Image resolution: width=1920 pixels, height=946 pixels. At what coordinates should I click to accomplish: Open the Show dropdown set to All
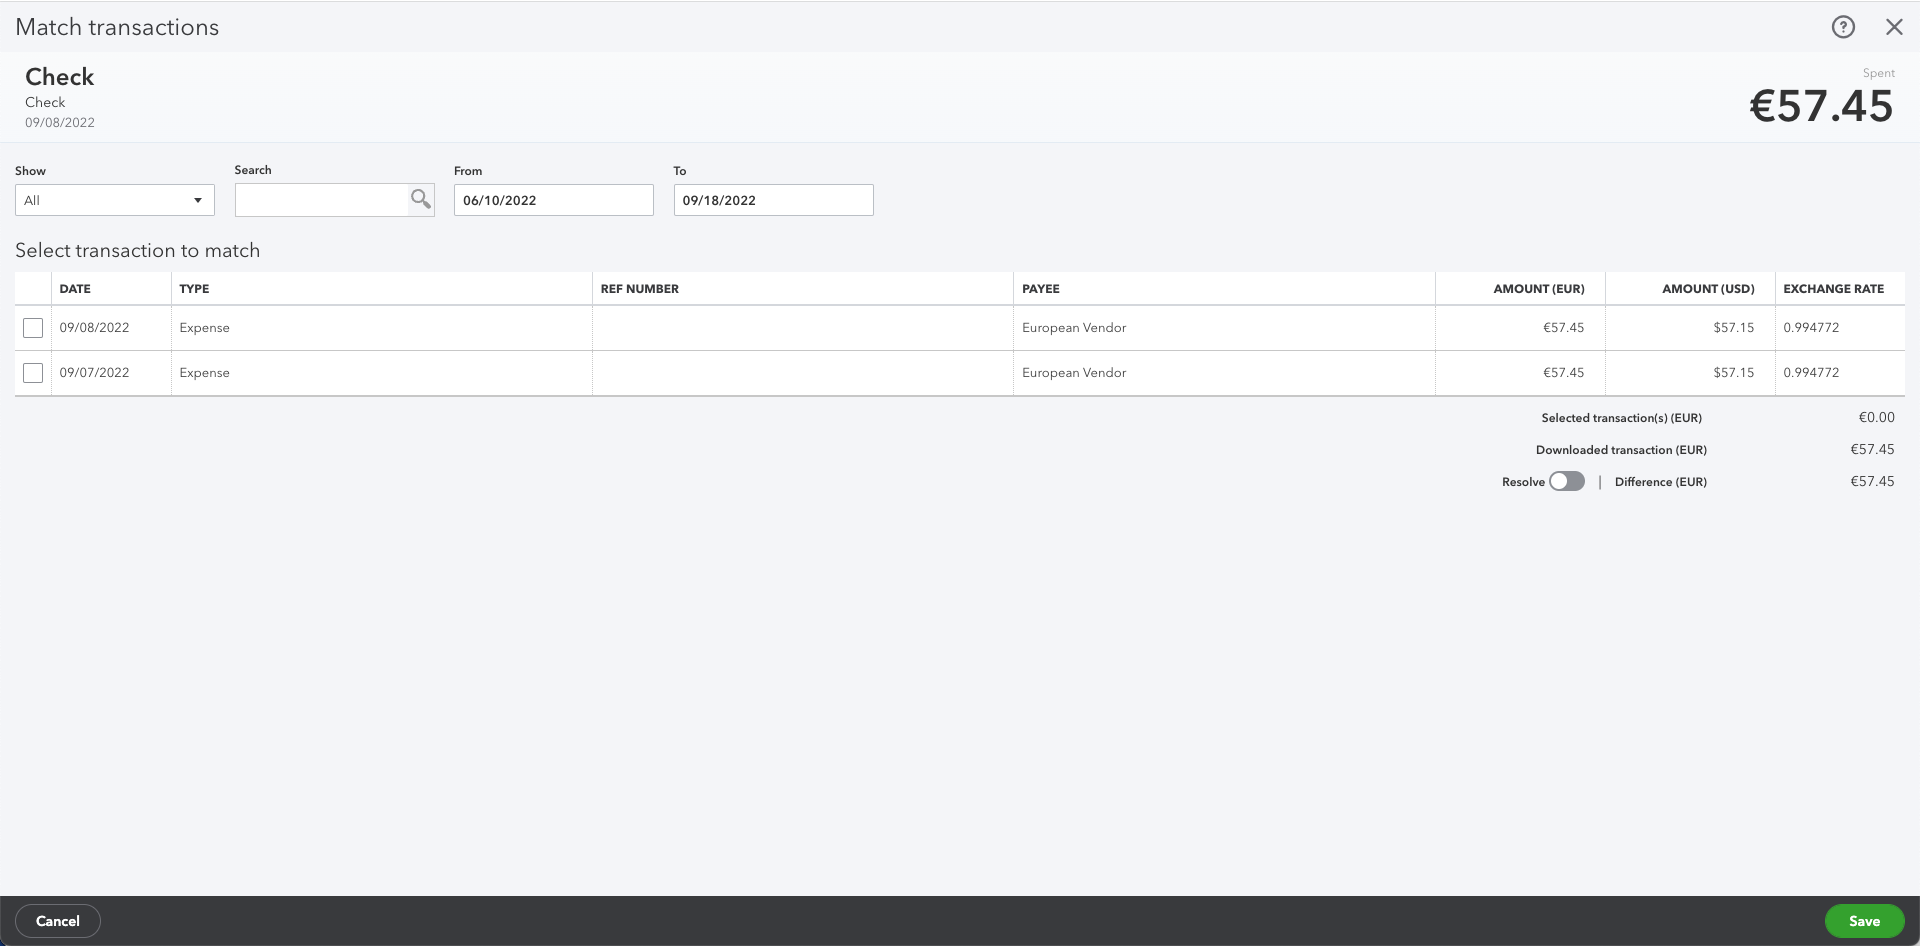(x=115, y=200)
